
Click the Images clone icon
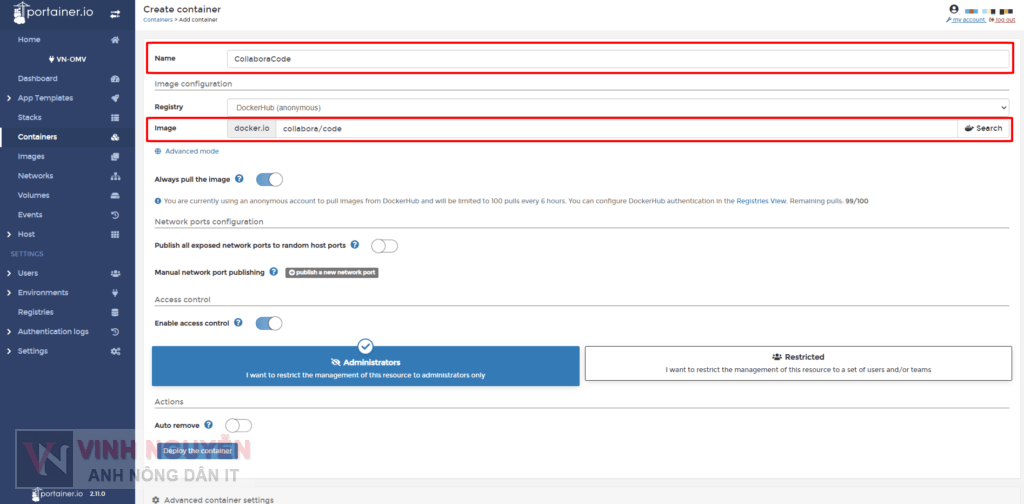pyautogui.click(x=115, y=157)
